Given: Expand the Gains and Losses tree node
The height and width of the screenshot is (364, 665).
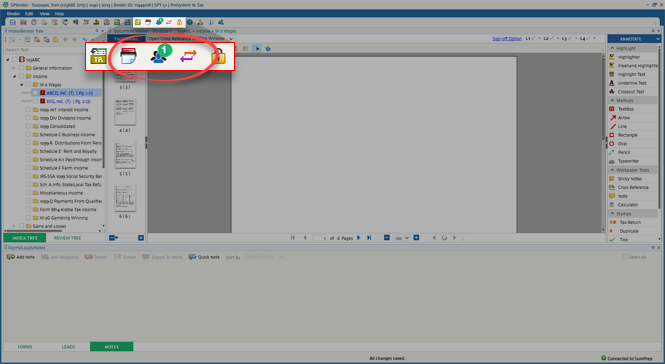Looking at the screenshot, I should pos(14,226).
